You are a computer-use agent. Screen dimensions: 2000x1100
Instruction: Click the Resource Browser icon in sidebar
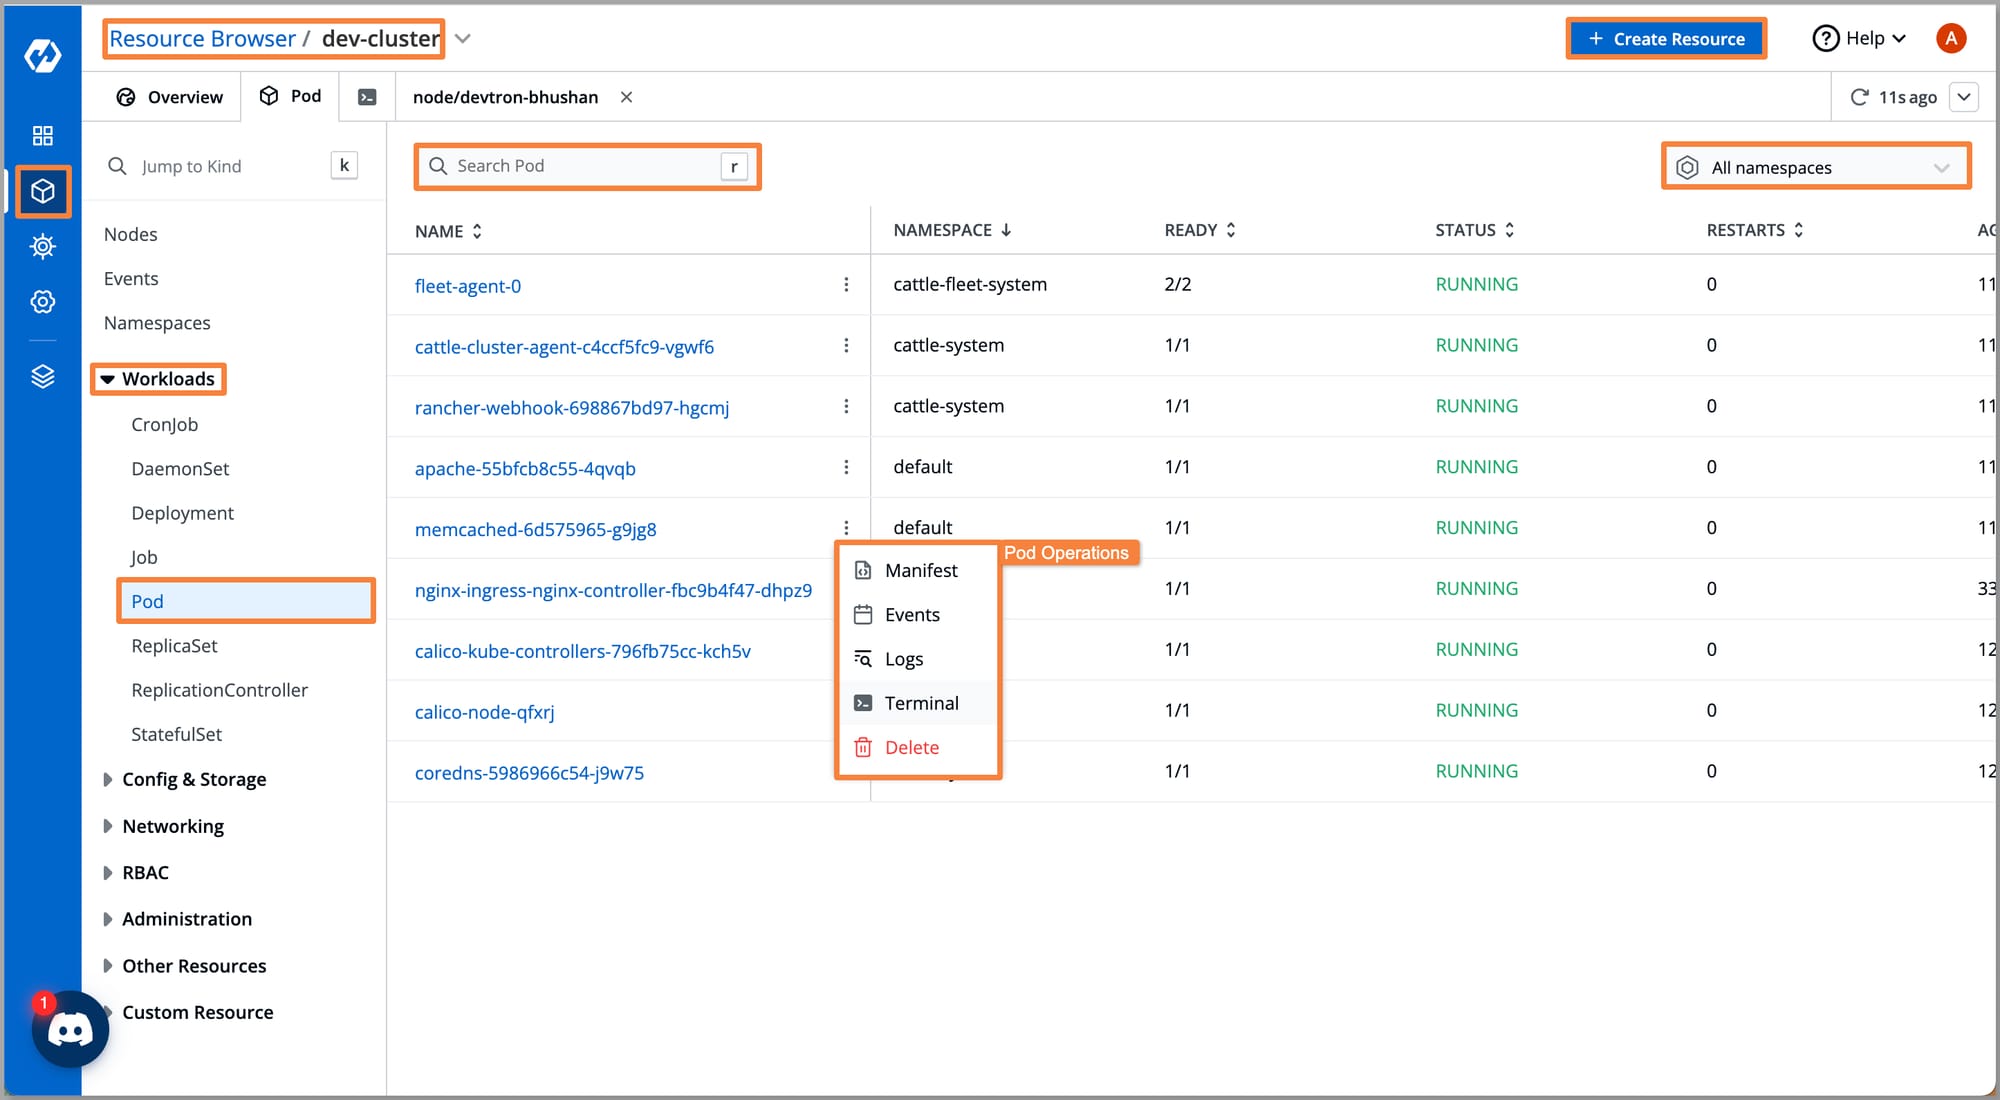coord(42,190)
